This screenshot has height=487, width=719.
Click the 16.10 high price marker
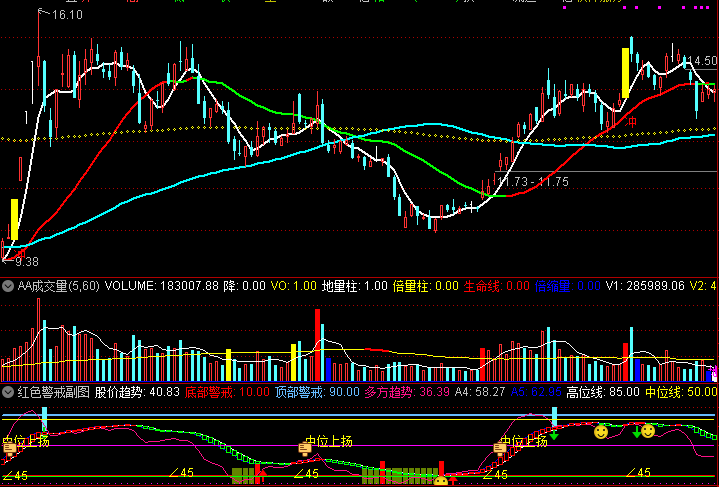[x=67, y=15]
